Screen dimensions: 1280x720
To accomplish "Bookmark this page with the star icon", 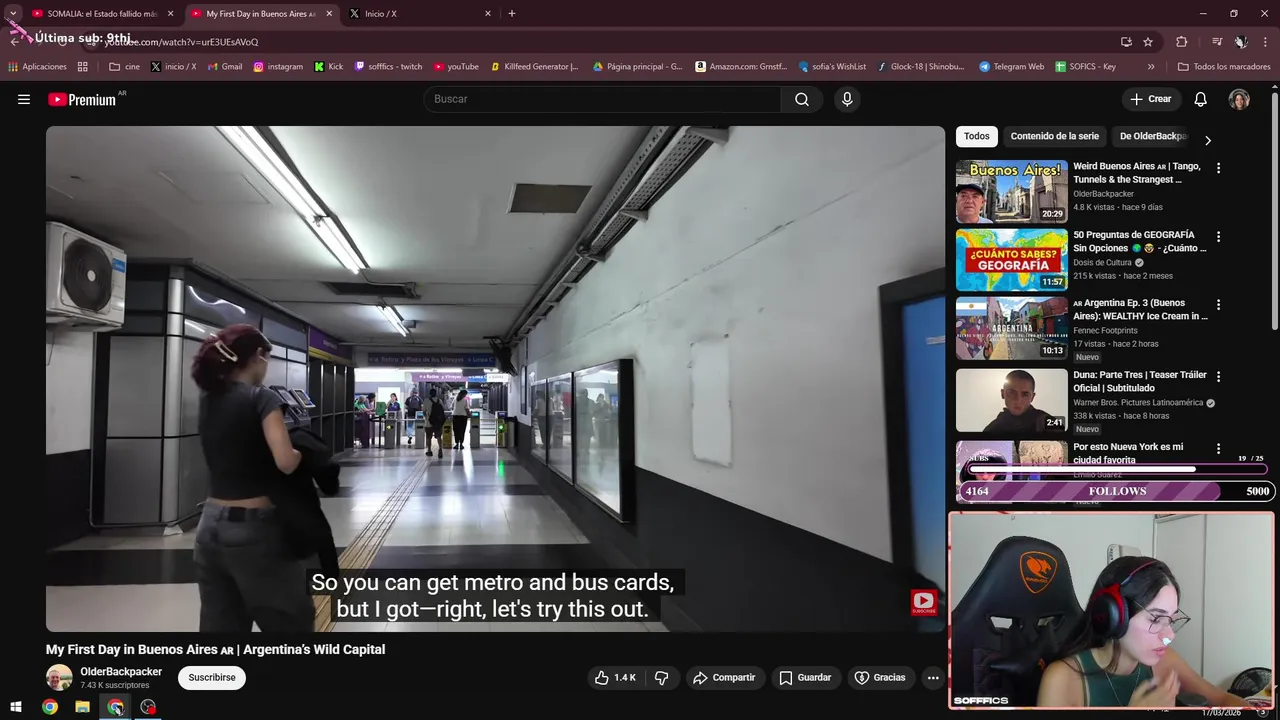I will (1148, 42).
